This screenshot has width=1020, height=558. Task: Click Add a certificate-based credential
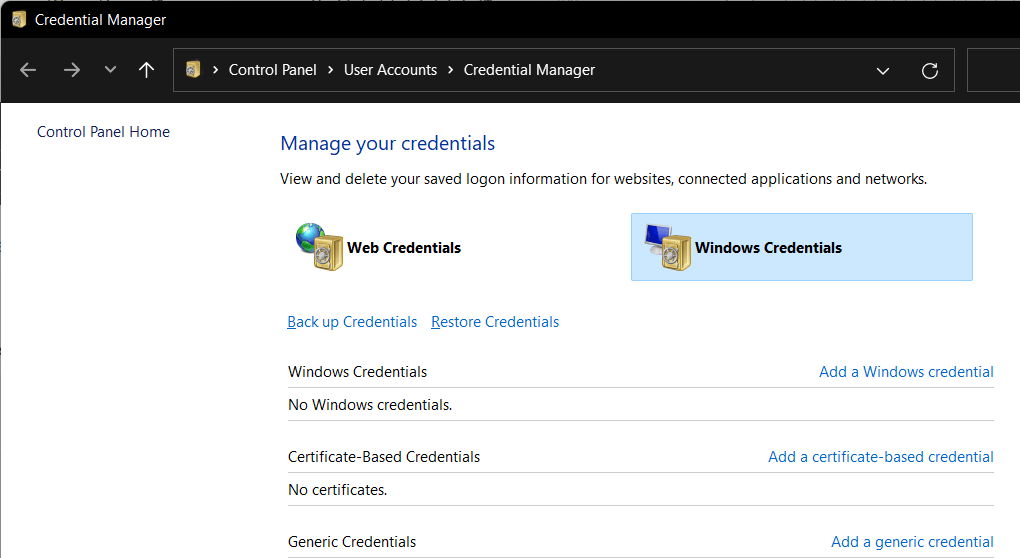click(x=881, y=457)
